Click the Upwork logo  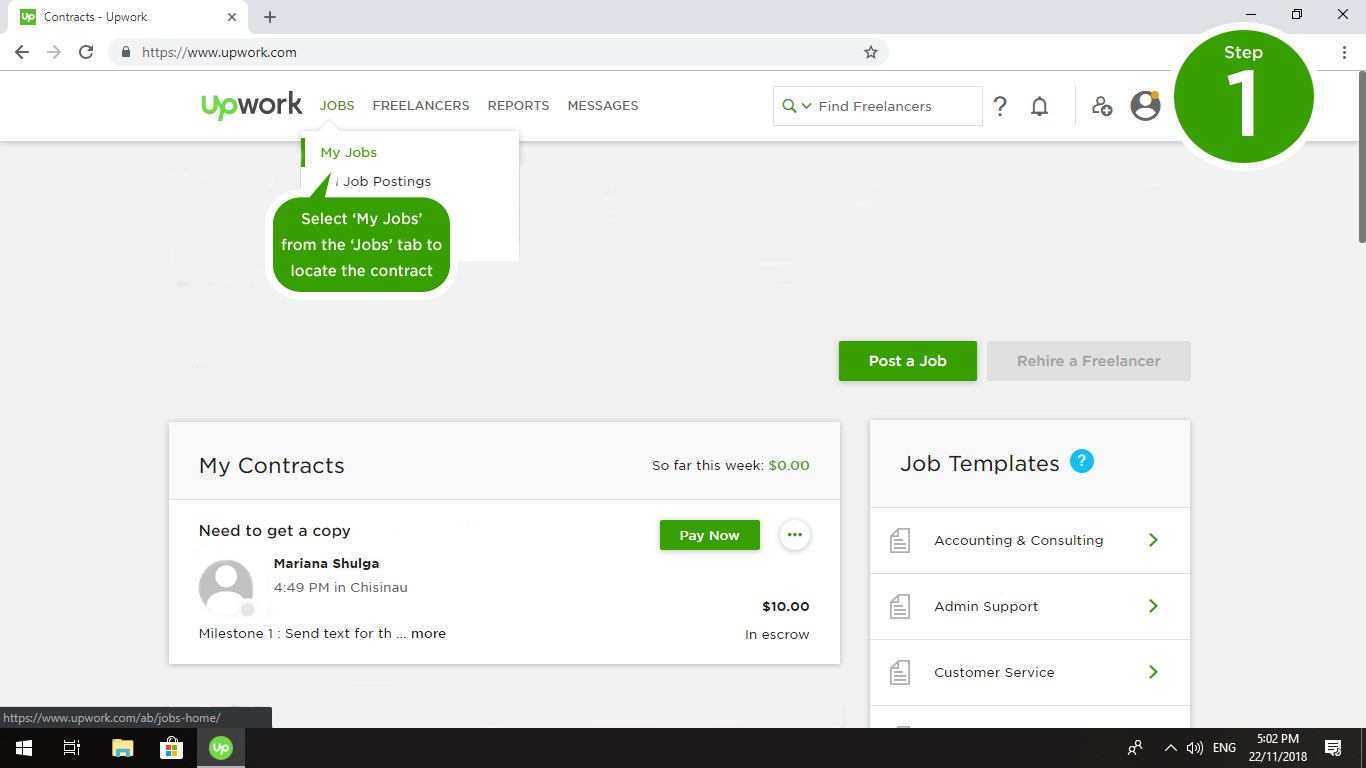(251, 105)
